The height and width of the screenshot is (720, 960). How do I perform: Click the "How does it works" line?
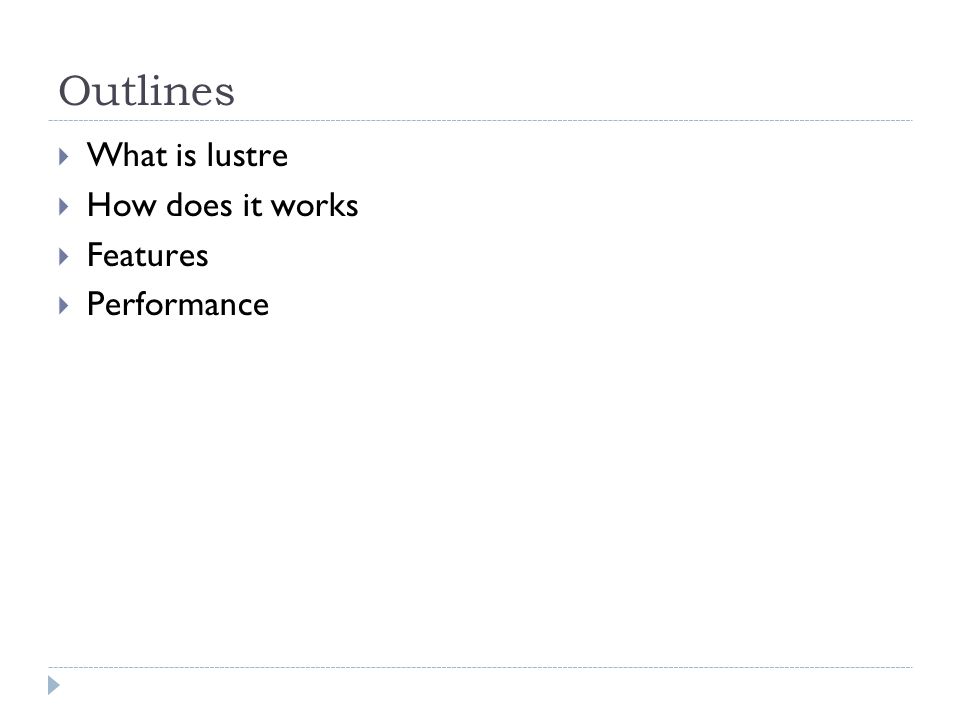point(223,205)
